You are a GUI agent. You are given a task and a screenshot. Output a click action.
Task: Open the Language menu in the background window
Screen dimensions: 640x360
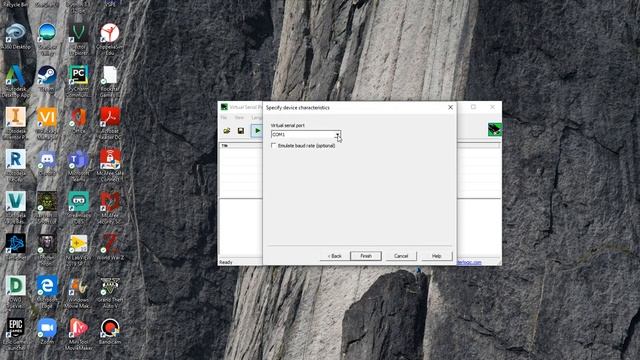(257, 118)
